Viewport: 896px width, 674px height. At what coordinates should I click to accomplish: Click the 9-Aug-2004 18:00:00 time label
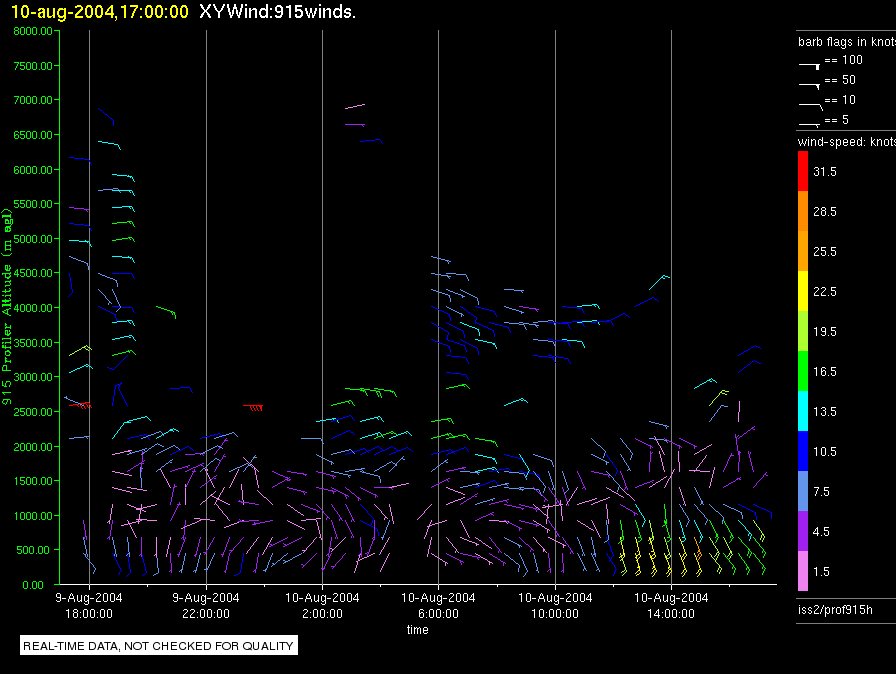[89, 605]
